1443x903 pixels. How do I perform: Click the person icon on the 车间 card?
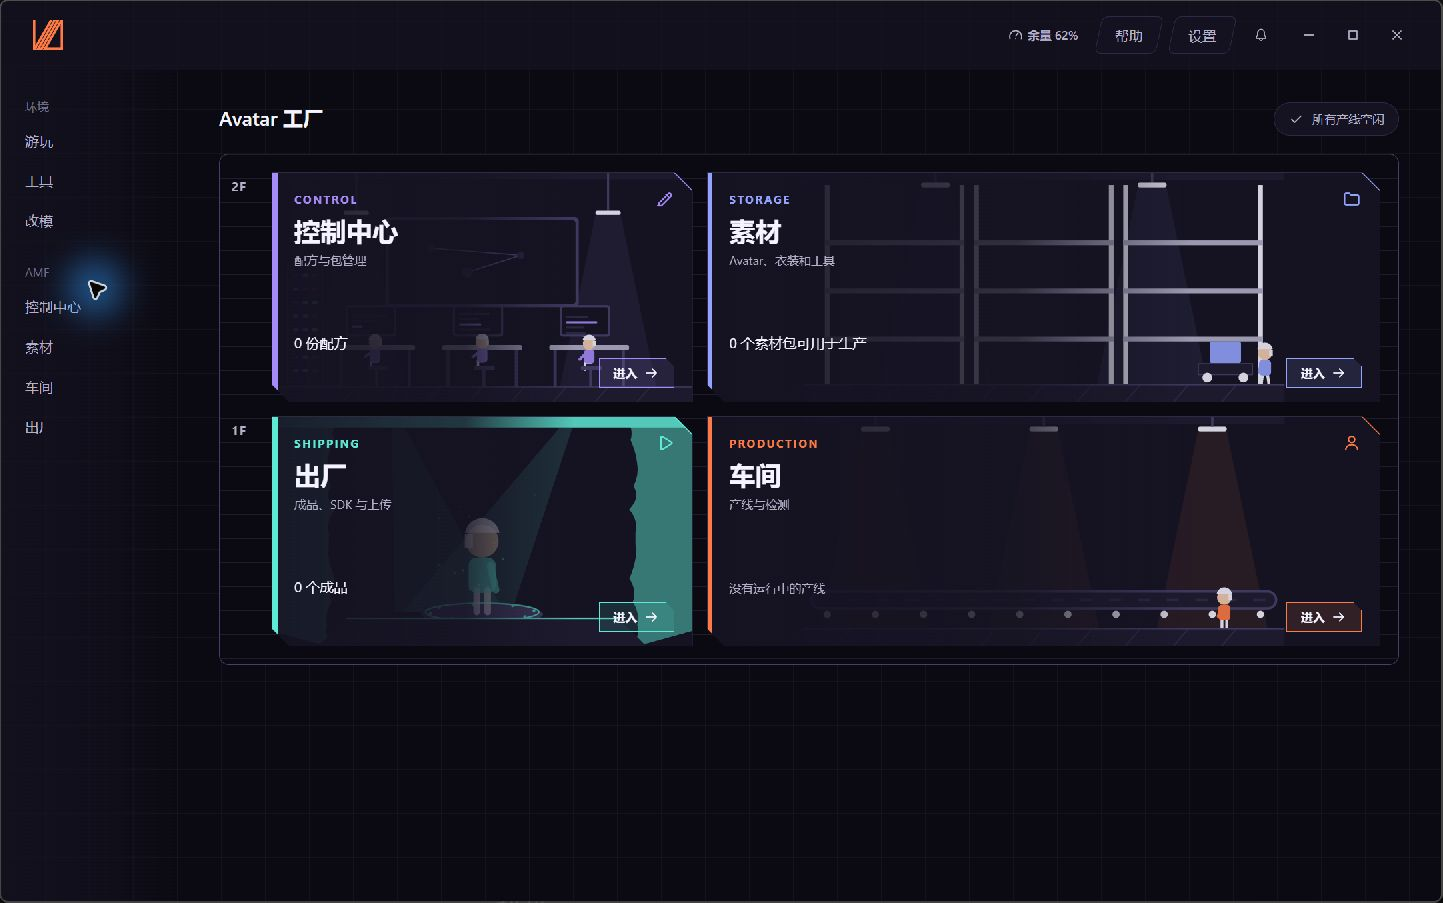click(x=1352, y=443)
